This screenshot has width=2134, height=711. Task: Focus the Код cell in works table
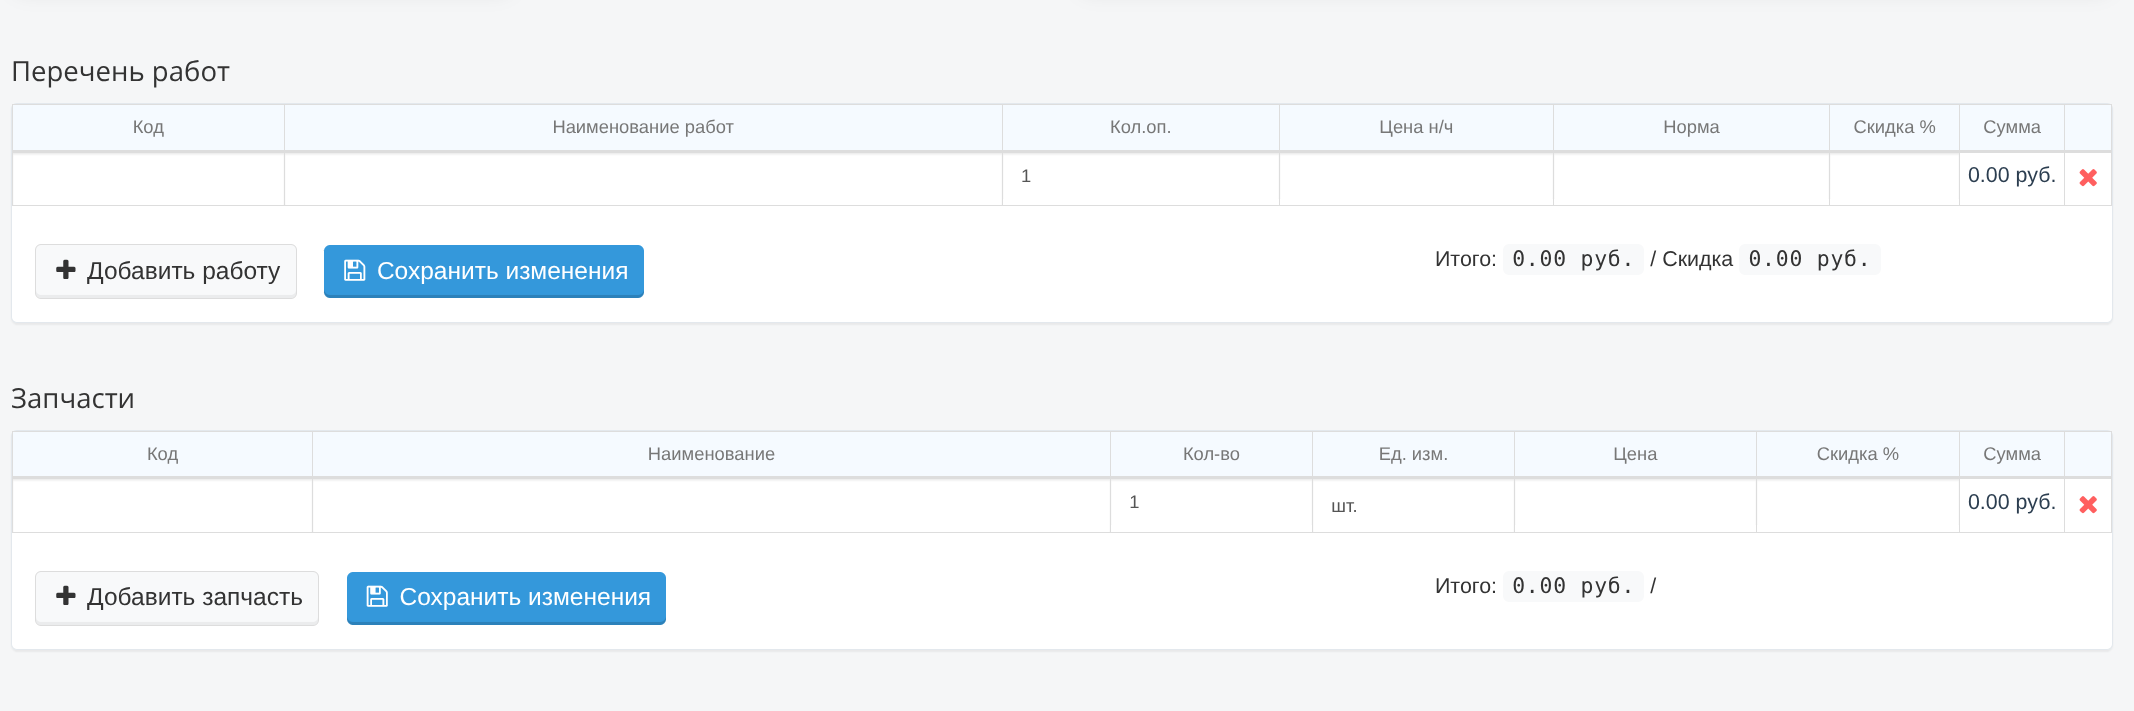tap(148, 178)
